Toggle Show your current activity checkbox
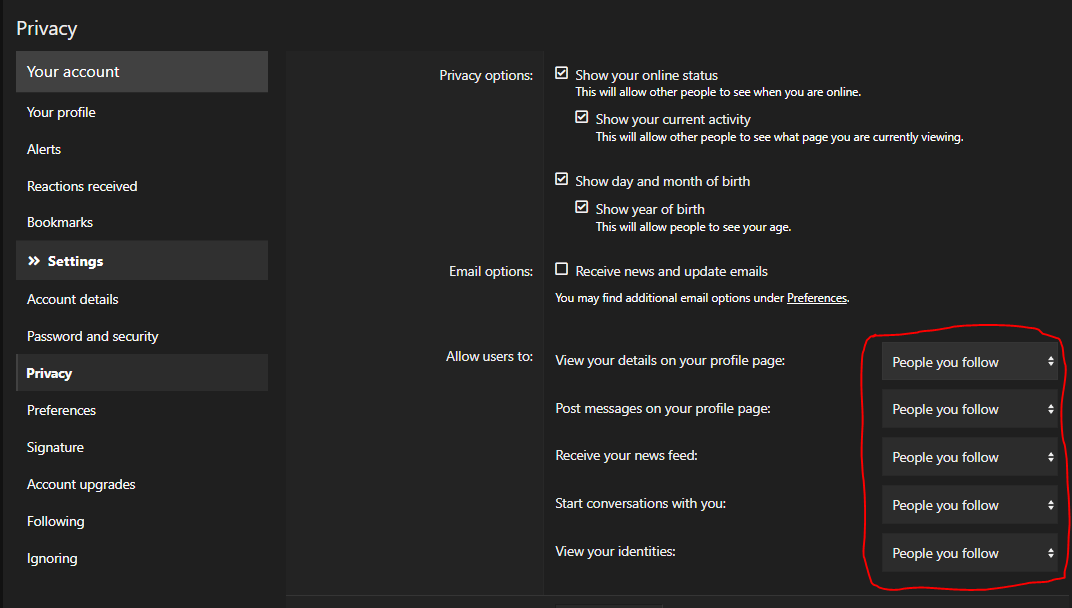The height and width of the screenshot is (608, 1072). [x=582, y=118]
